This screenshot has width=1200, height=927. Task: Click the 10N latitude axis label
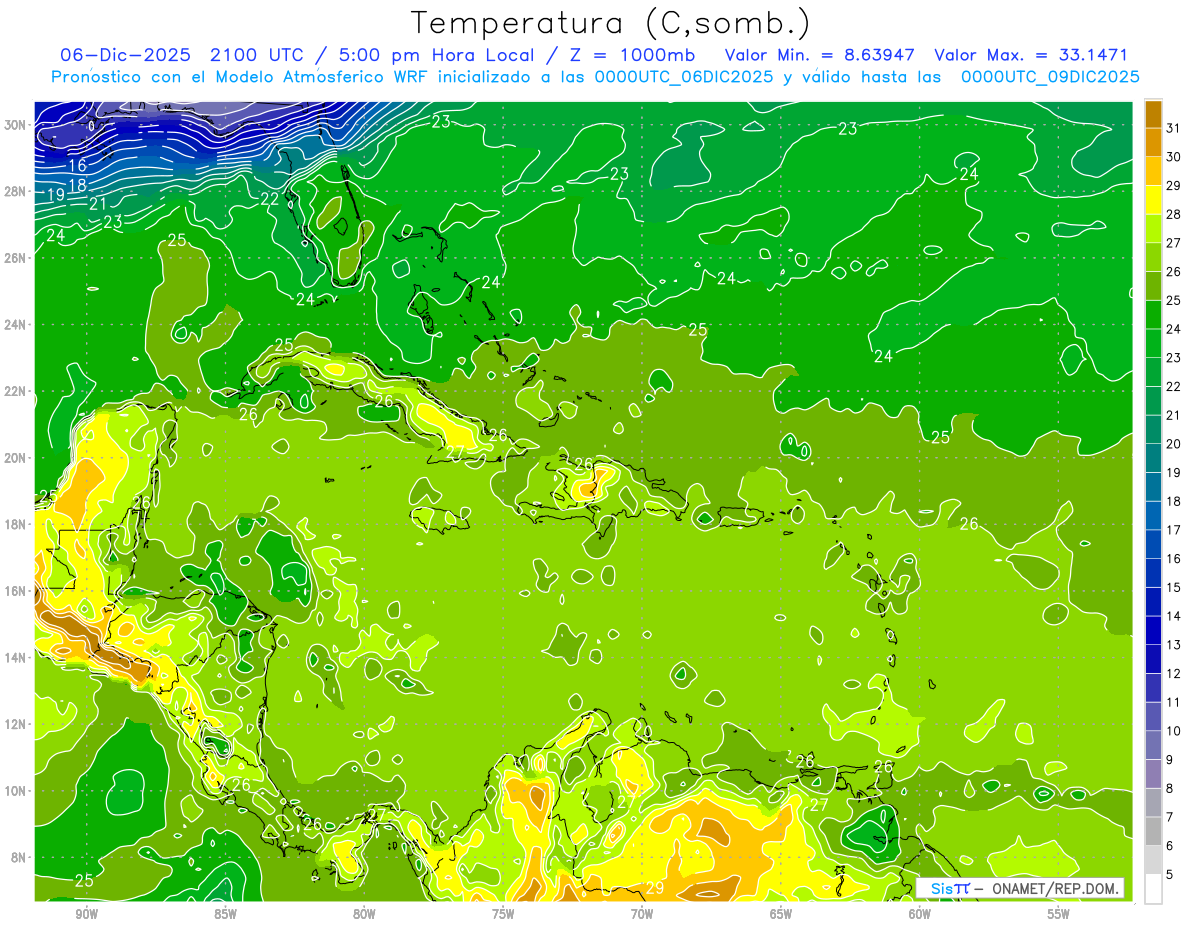point(16,790)
